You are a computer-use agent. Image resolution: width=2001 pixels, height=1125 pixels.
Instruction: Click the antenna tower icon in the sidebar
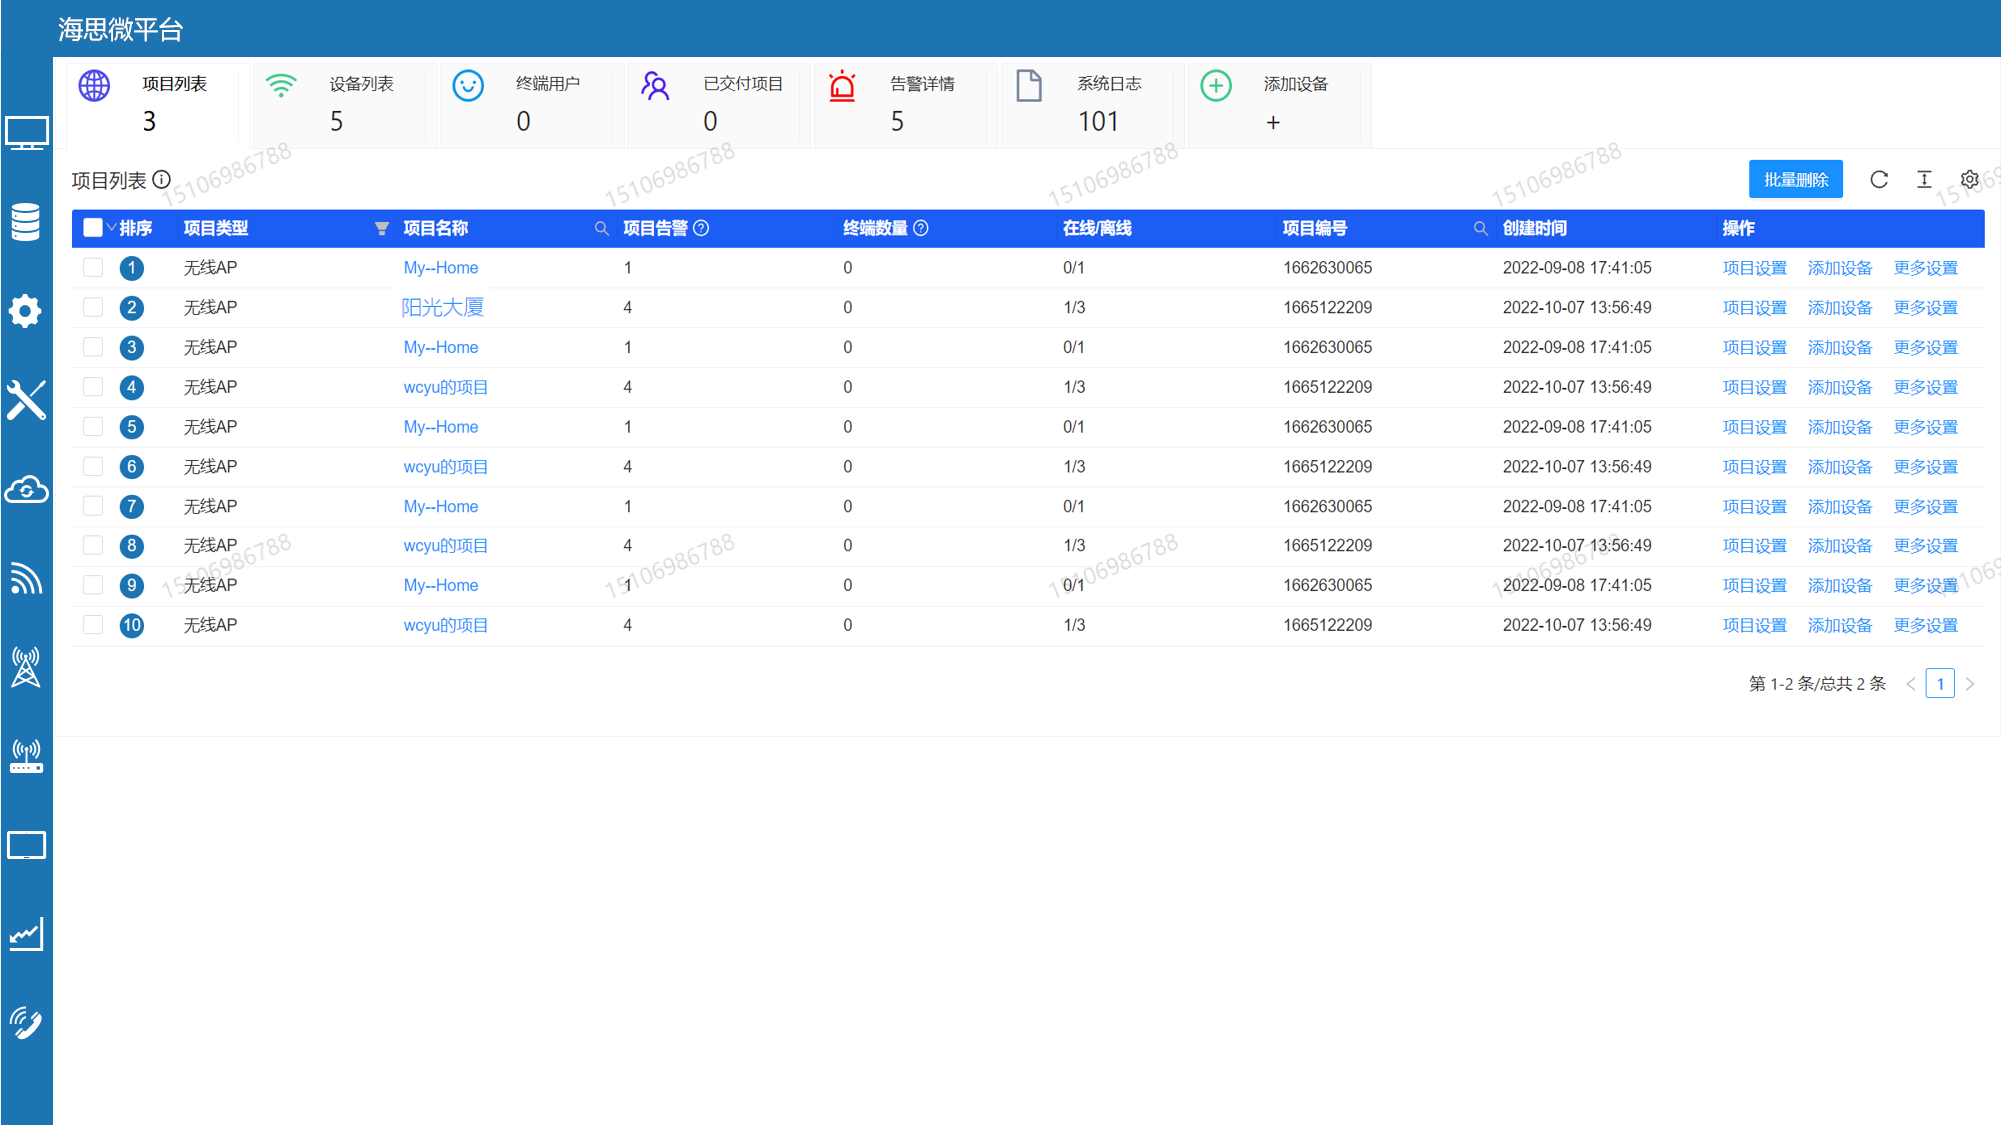[26, 667]
